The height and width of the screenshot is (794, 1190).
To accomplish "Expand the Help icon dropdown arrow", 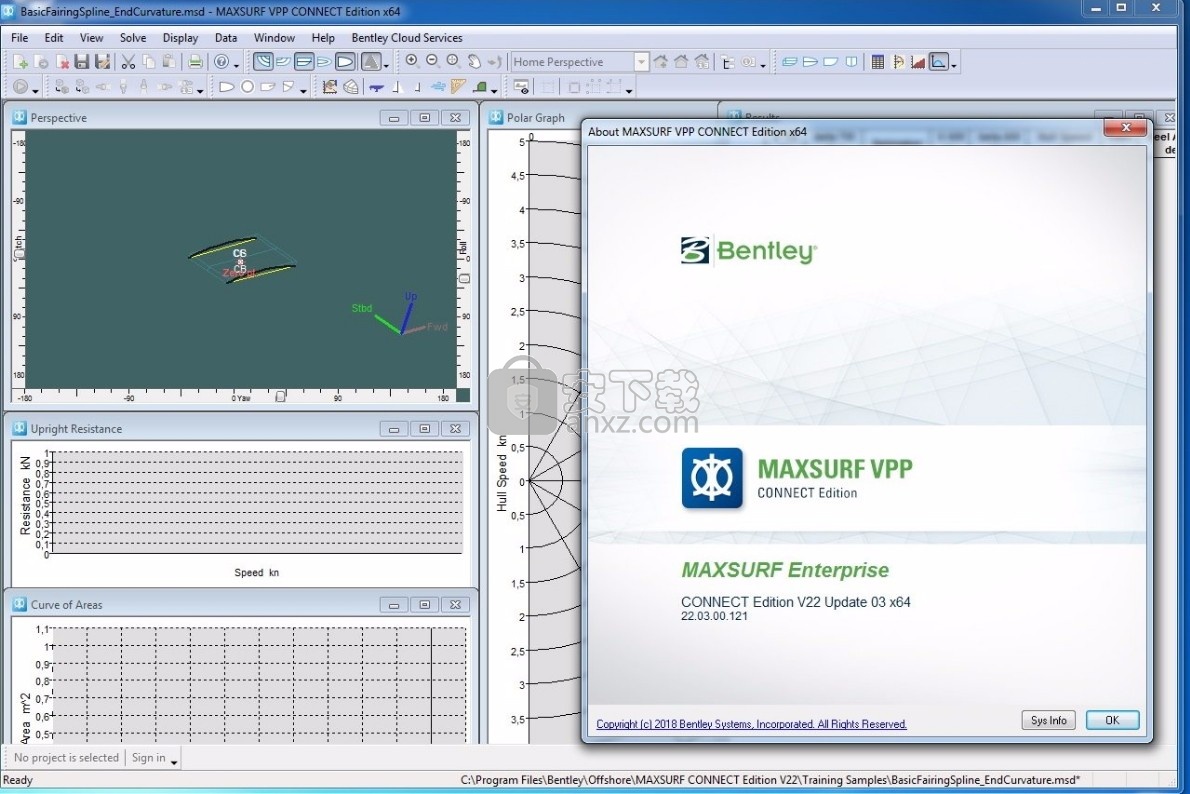I will 236,65.
